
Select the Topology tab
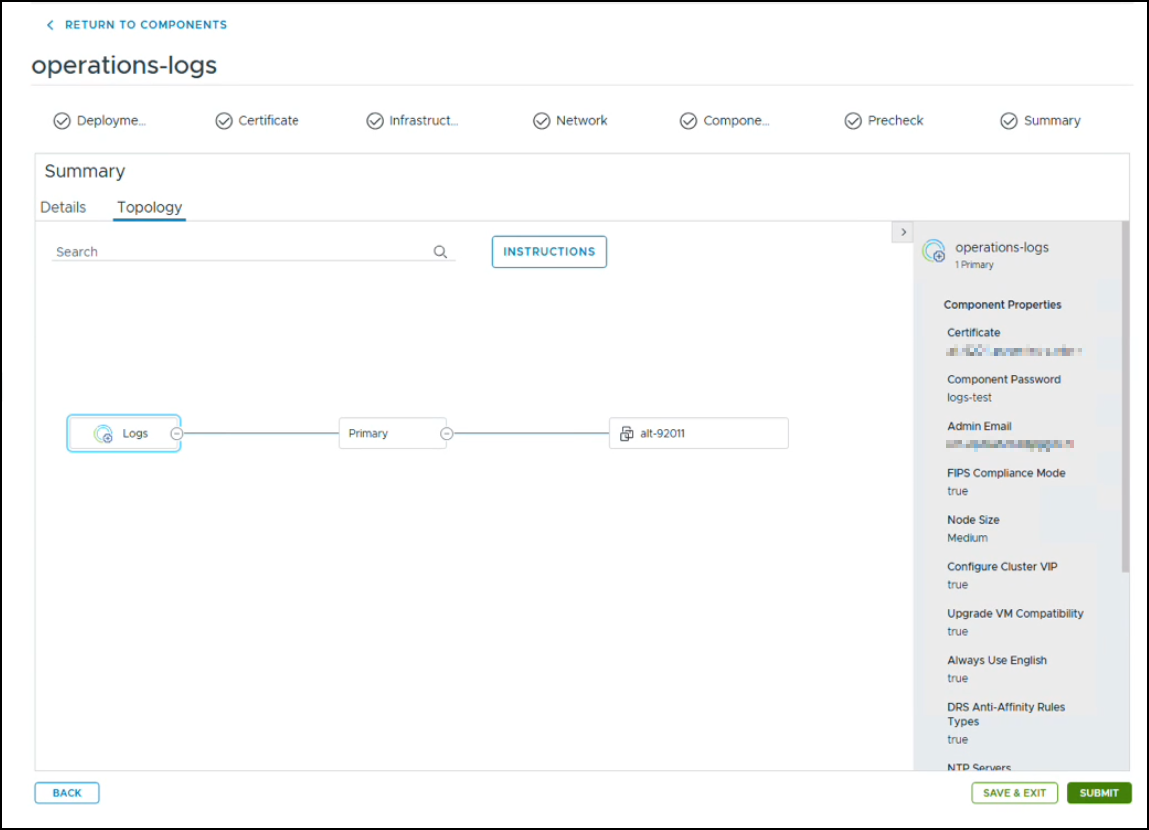point(149,207)
